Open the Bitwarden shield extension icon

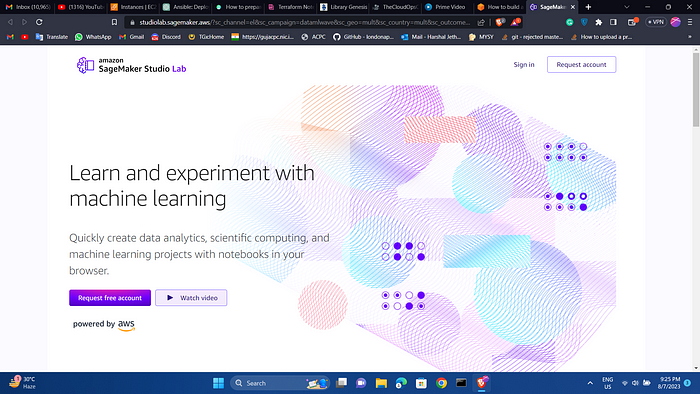pos(584,22)
